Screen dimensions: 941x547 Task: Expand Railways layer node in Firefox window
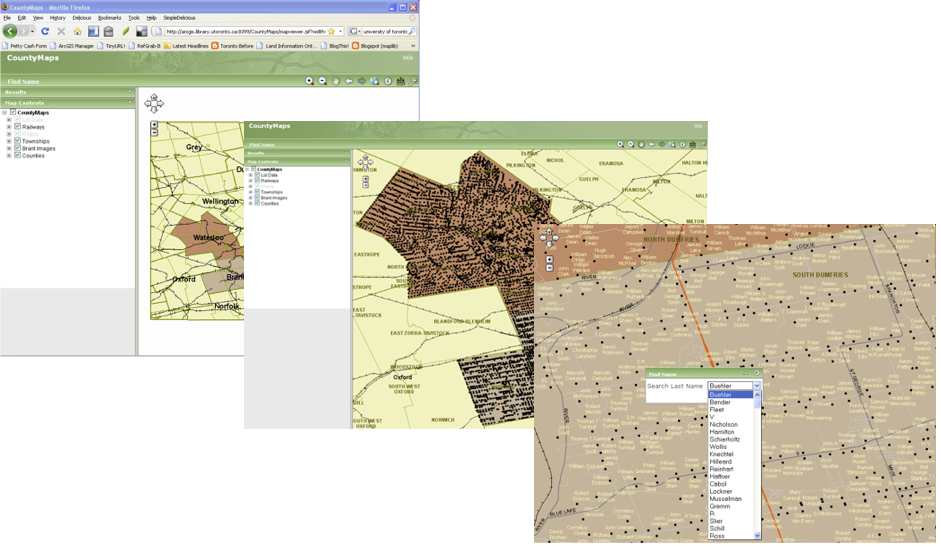pyautogui.click(x=9, y=127)
